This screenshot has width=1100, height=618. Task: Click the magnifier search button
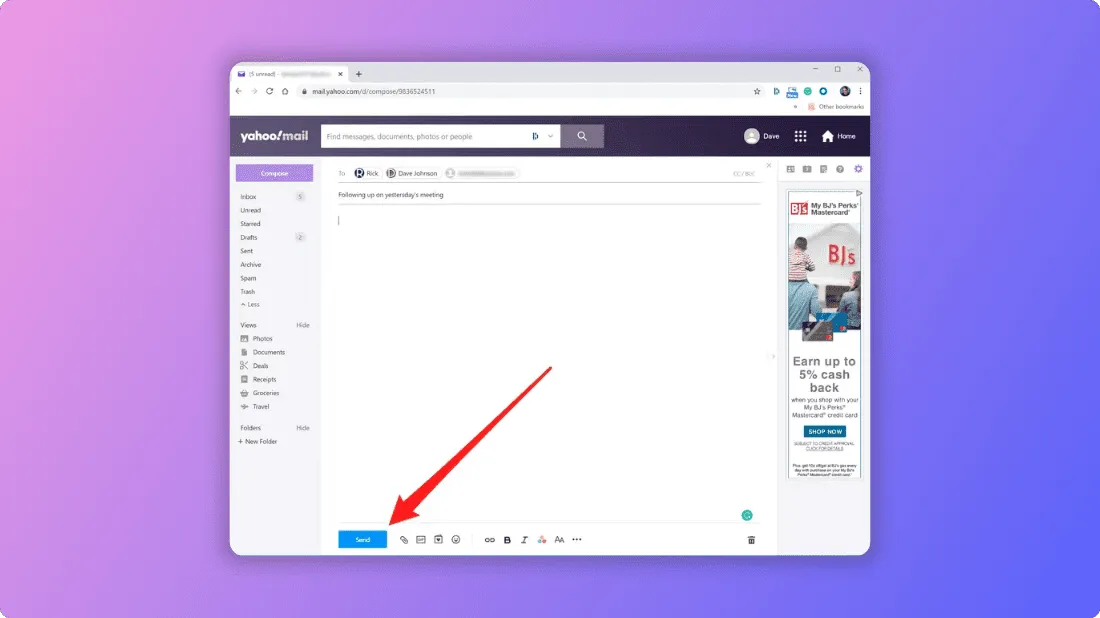(582, 136)
